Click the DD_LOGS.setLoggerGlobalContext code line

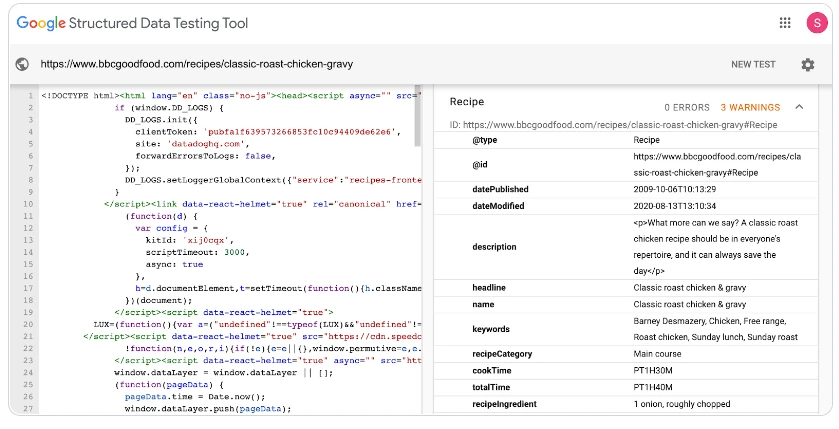click(273, 180)
